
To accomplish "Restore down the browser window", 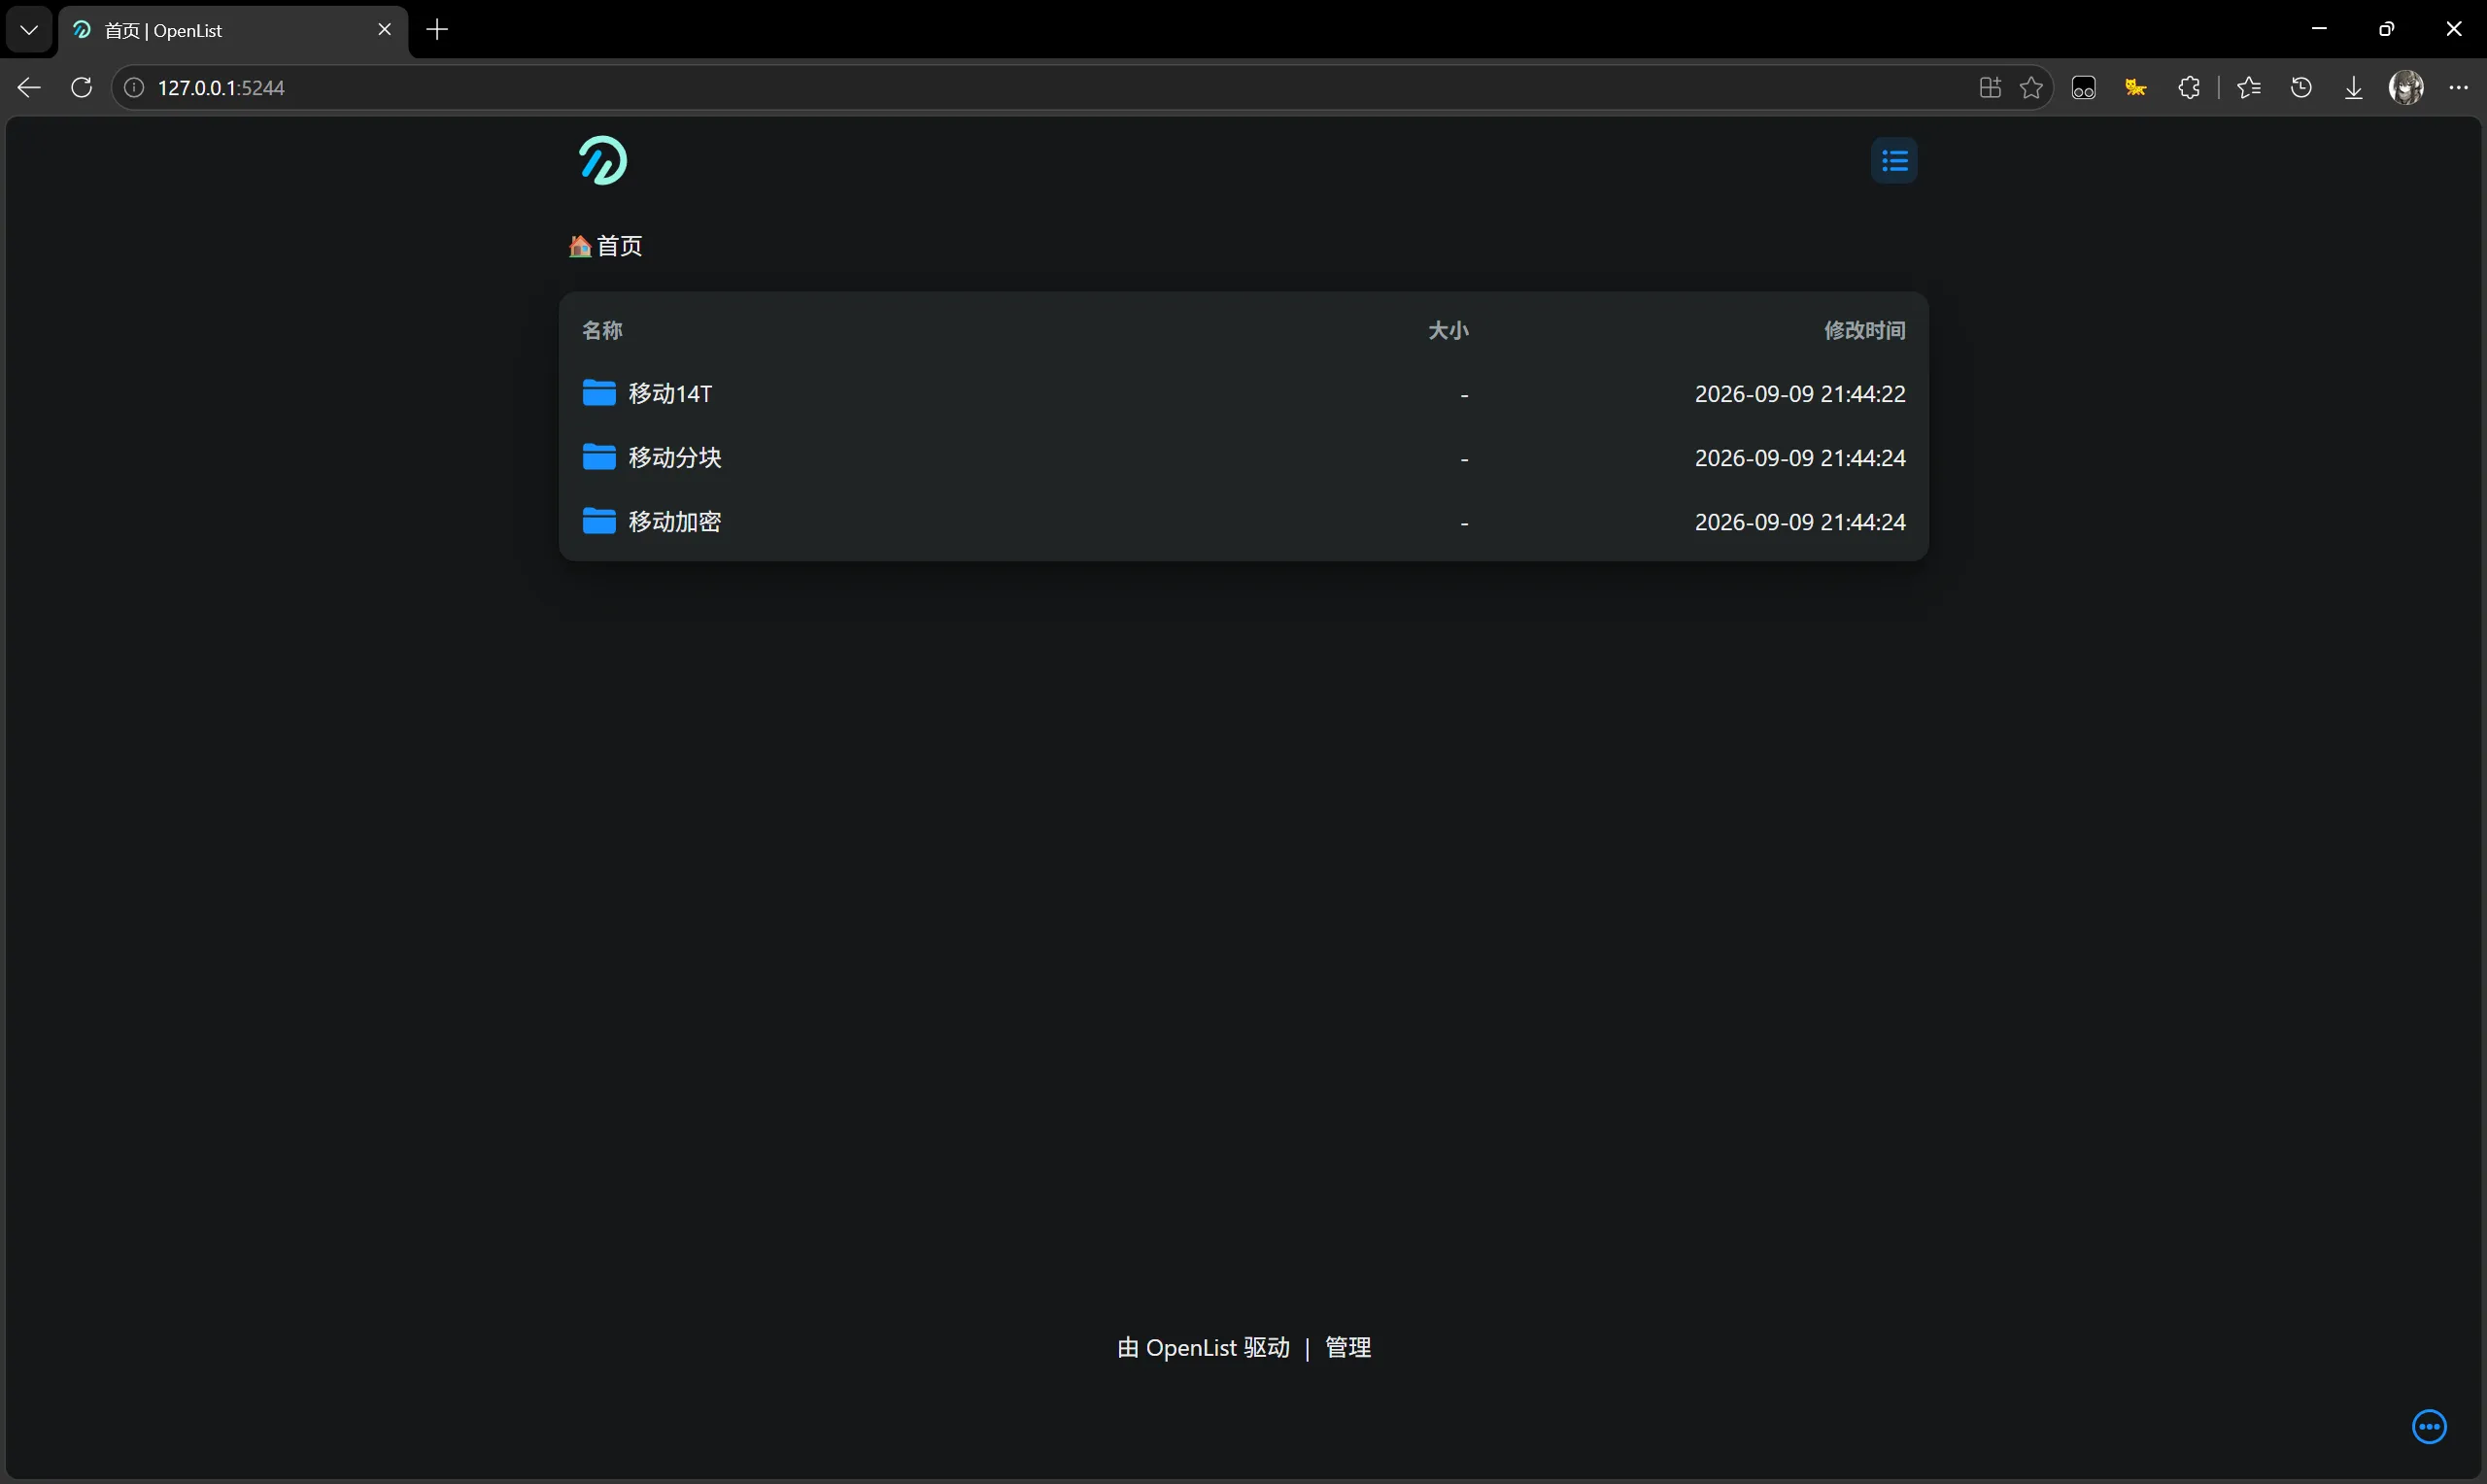I will [2387, 29].
